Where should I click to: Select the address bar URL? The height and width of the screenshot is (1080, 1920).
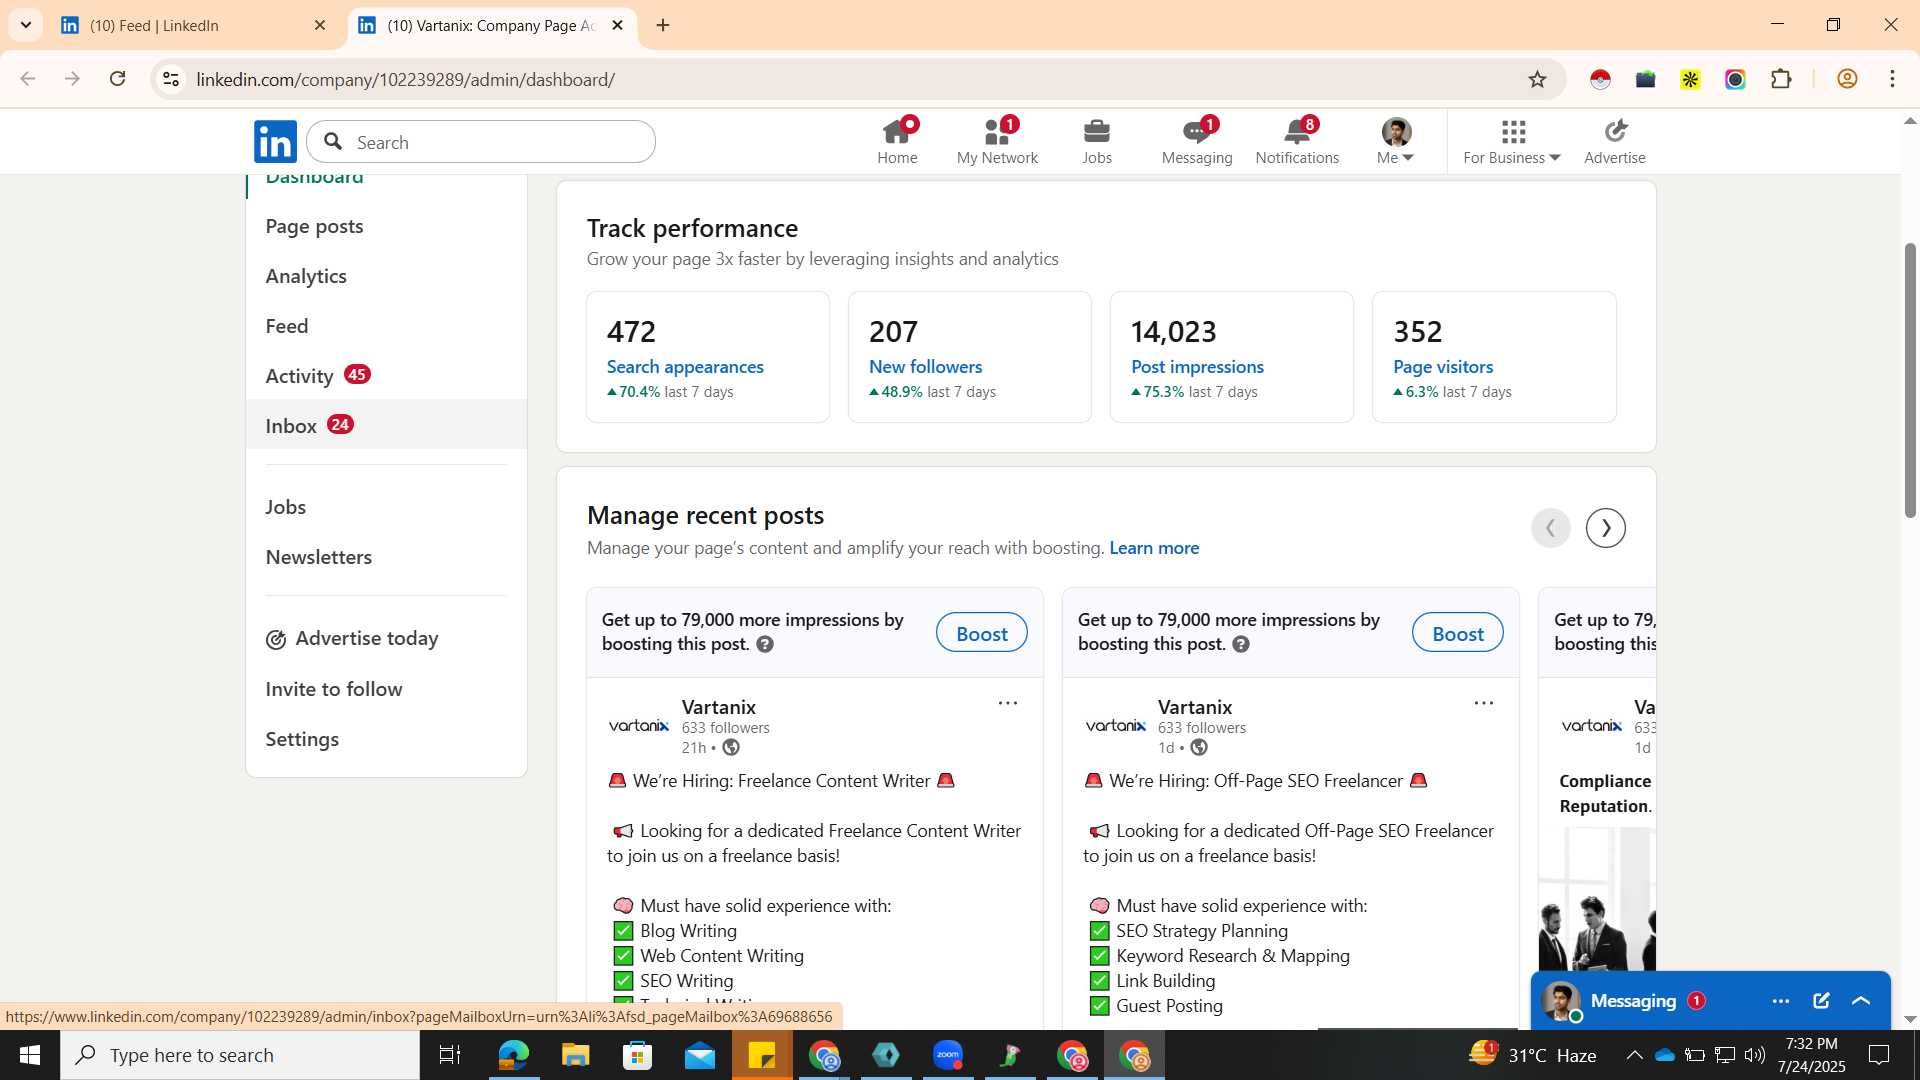405,79
